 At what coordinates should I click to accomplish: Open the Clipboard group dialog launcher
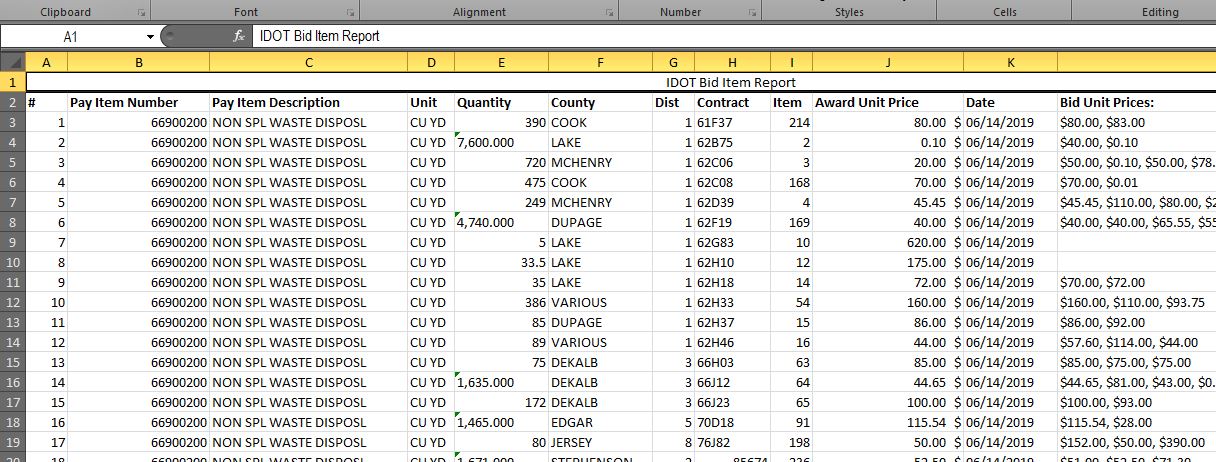point(141,13)
